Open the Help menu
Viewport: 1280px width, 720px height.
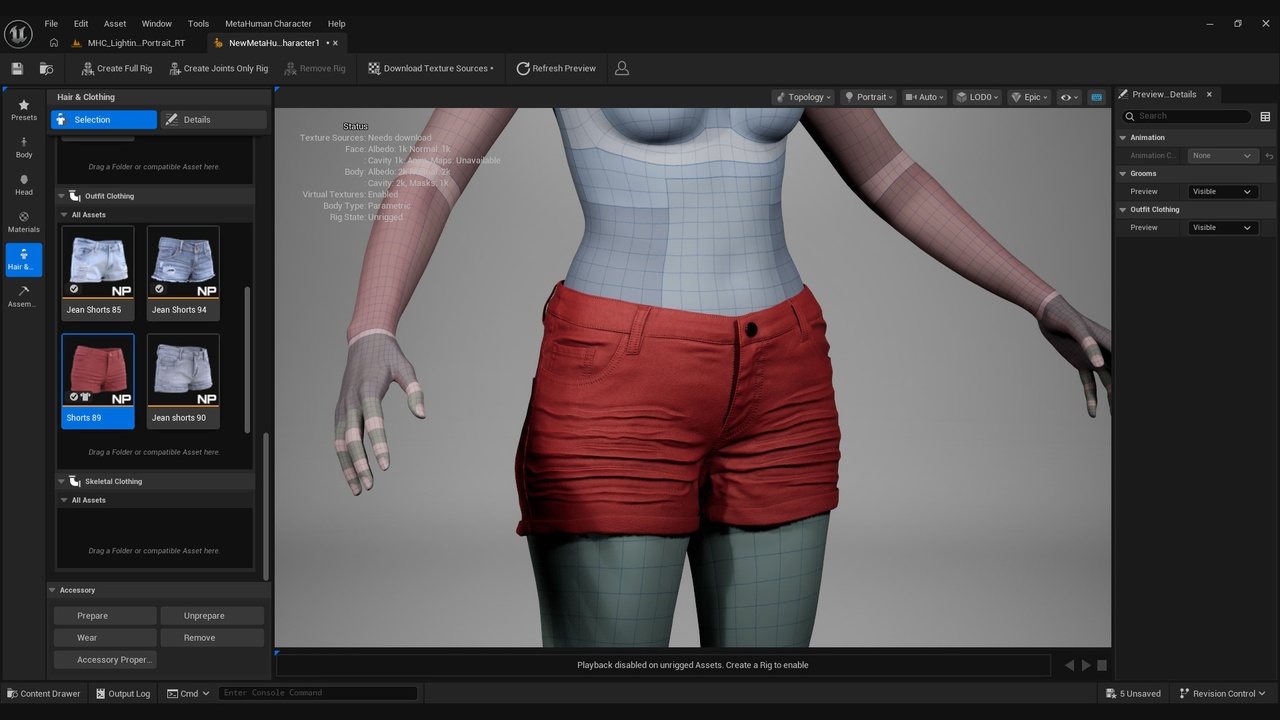[x=337, y=23]
